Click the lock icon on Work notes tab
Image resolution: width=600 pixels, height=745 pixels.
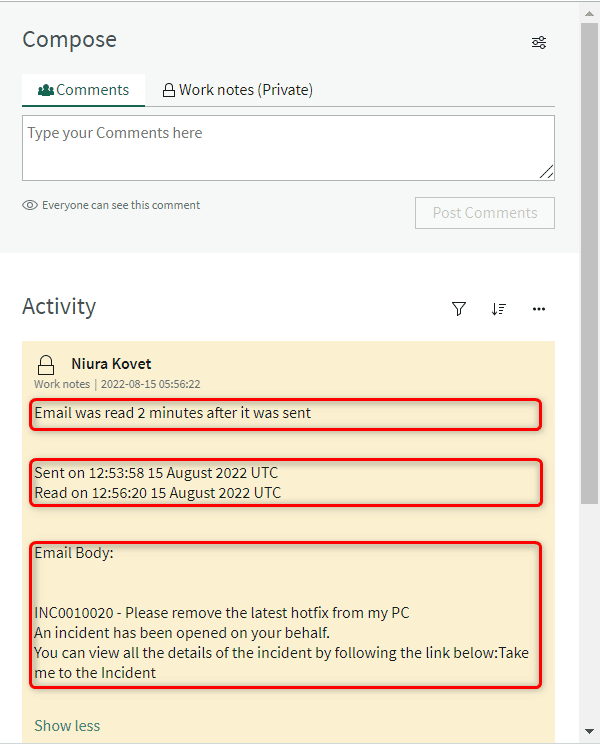169,90
